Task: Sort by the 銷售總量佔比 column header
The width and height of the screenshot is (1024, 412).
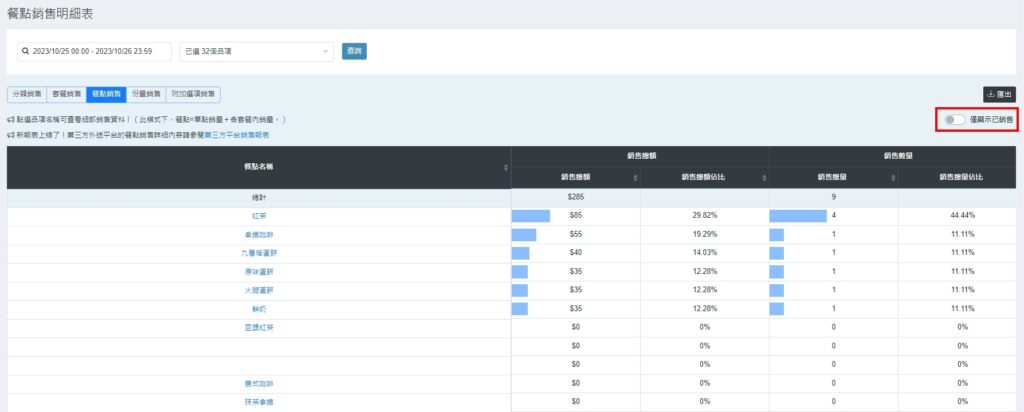Action: click(960, 177)
